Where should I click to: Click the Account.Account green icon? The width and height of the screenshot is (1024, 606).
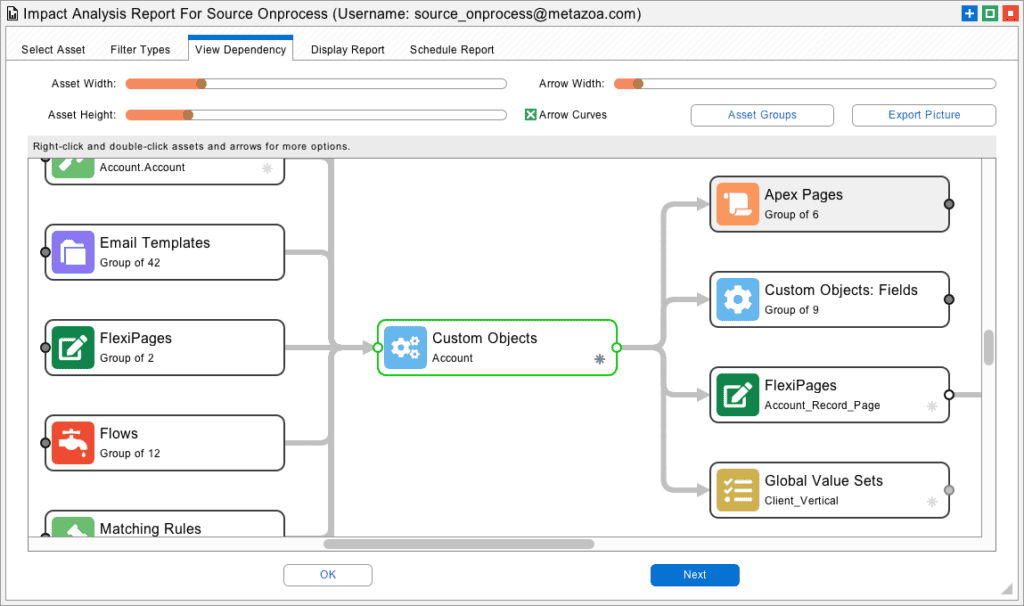tap(72, 167)
